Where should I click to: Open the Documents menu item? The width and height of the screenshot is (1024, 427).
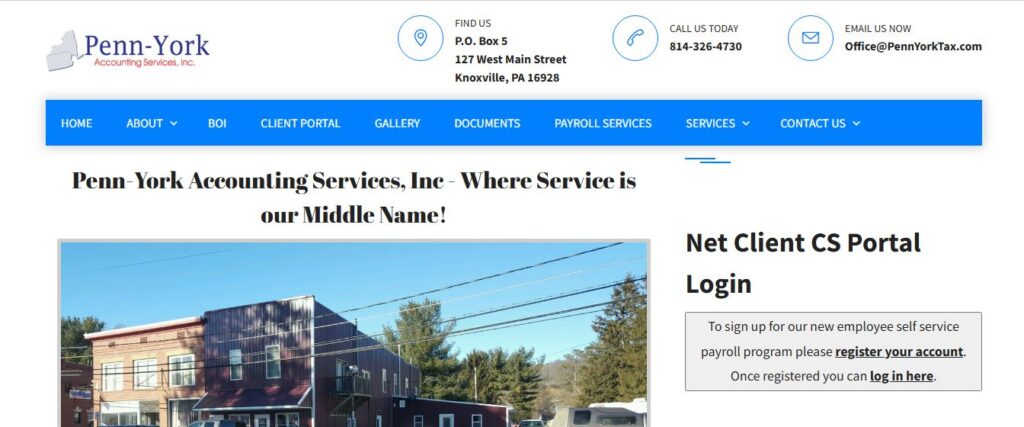coord(487,123)
